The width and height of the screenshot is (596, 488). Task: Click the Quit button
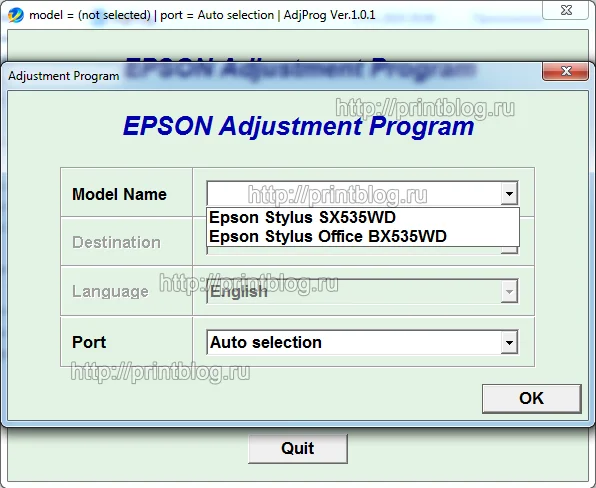298,448
